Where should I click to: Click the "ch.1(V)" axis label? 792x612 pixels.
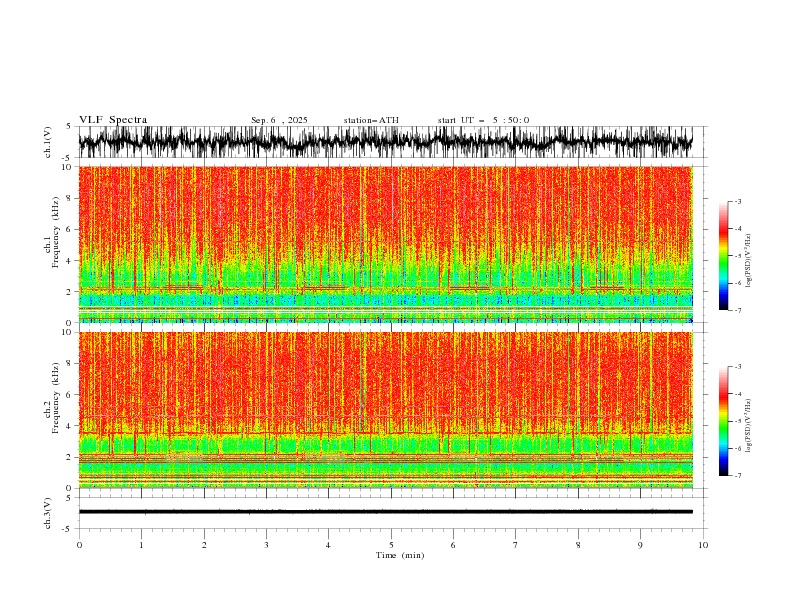point(48,142)
